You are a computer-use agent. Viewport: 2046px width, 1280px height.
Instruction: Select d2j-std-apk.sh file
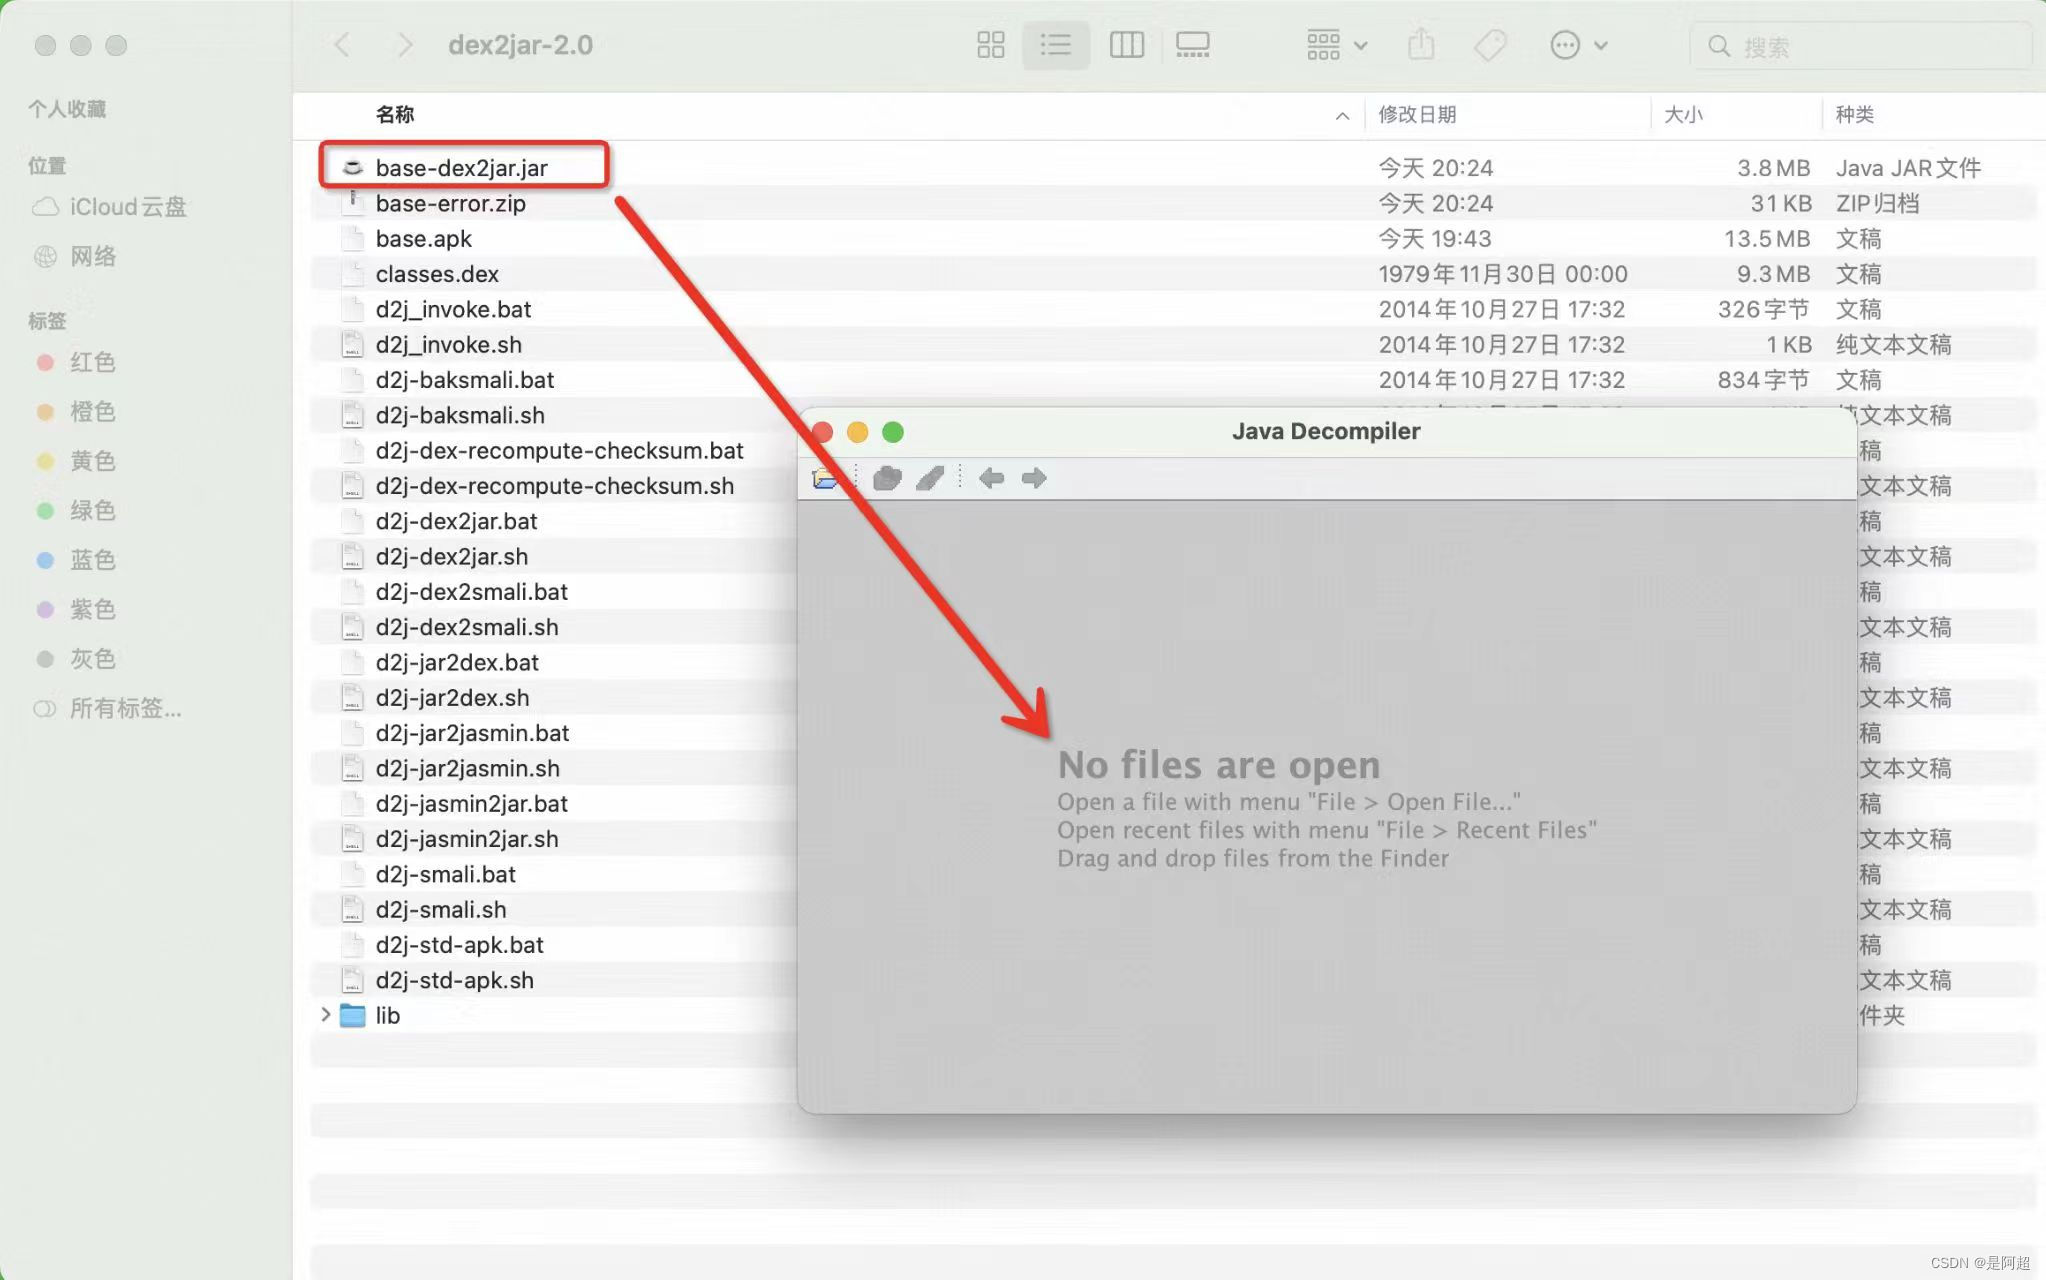tap(454, 980)
